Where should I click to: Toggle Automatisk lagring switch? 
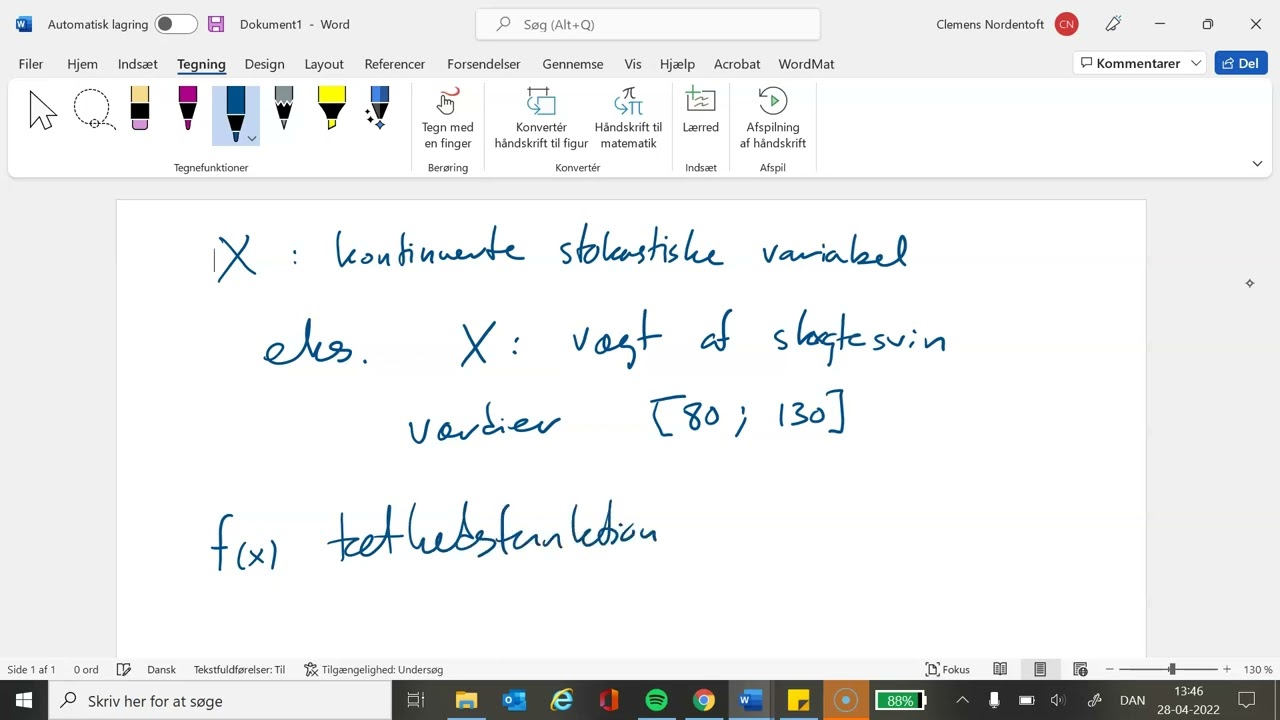(176, 24)
